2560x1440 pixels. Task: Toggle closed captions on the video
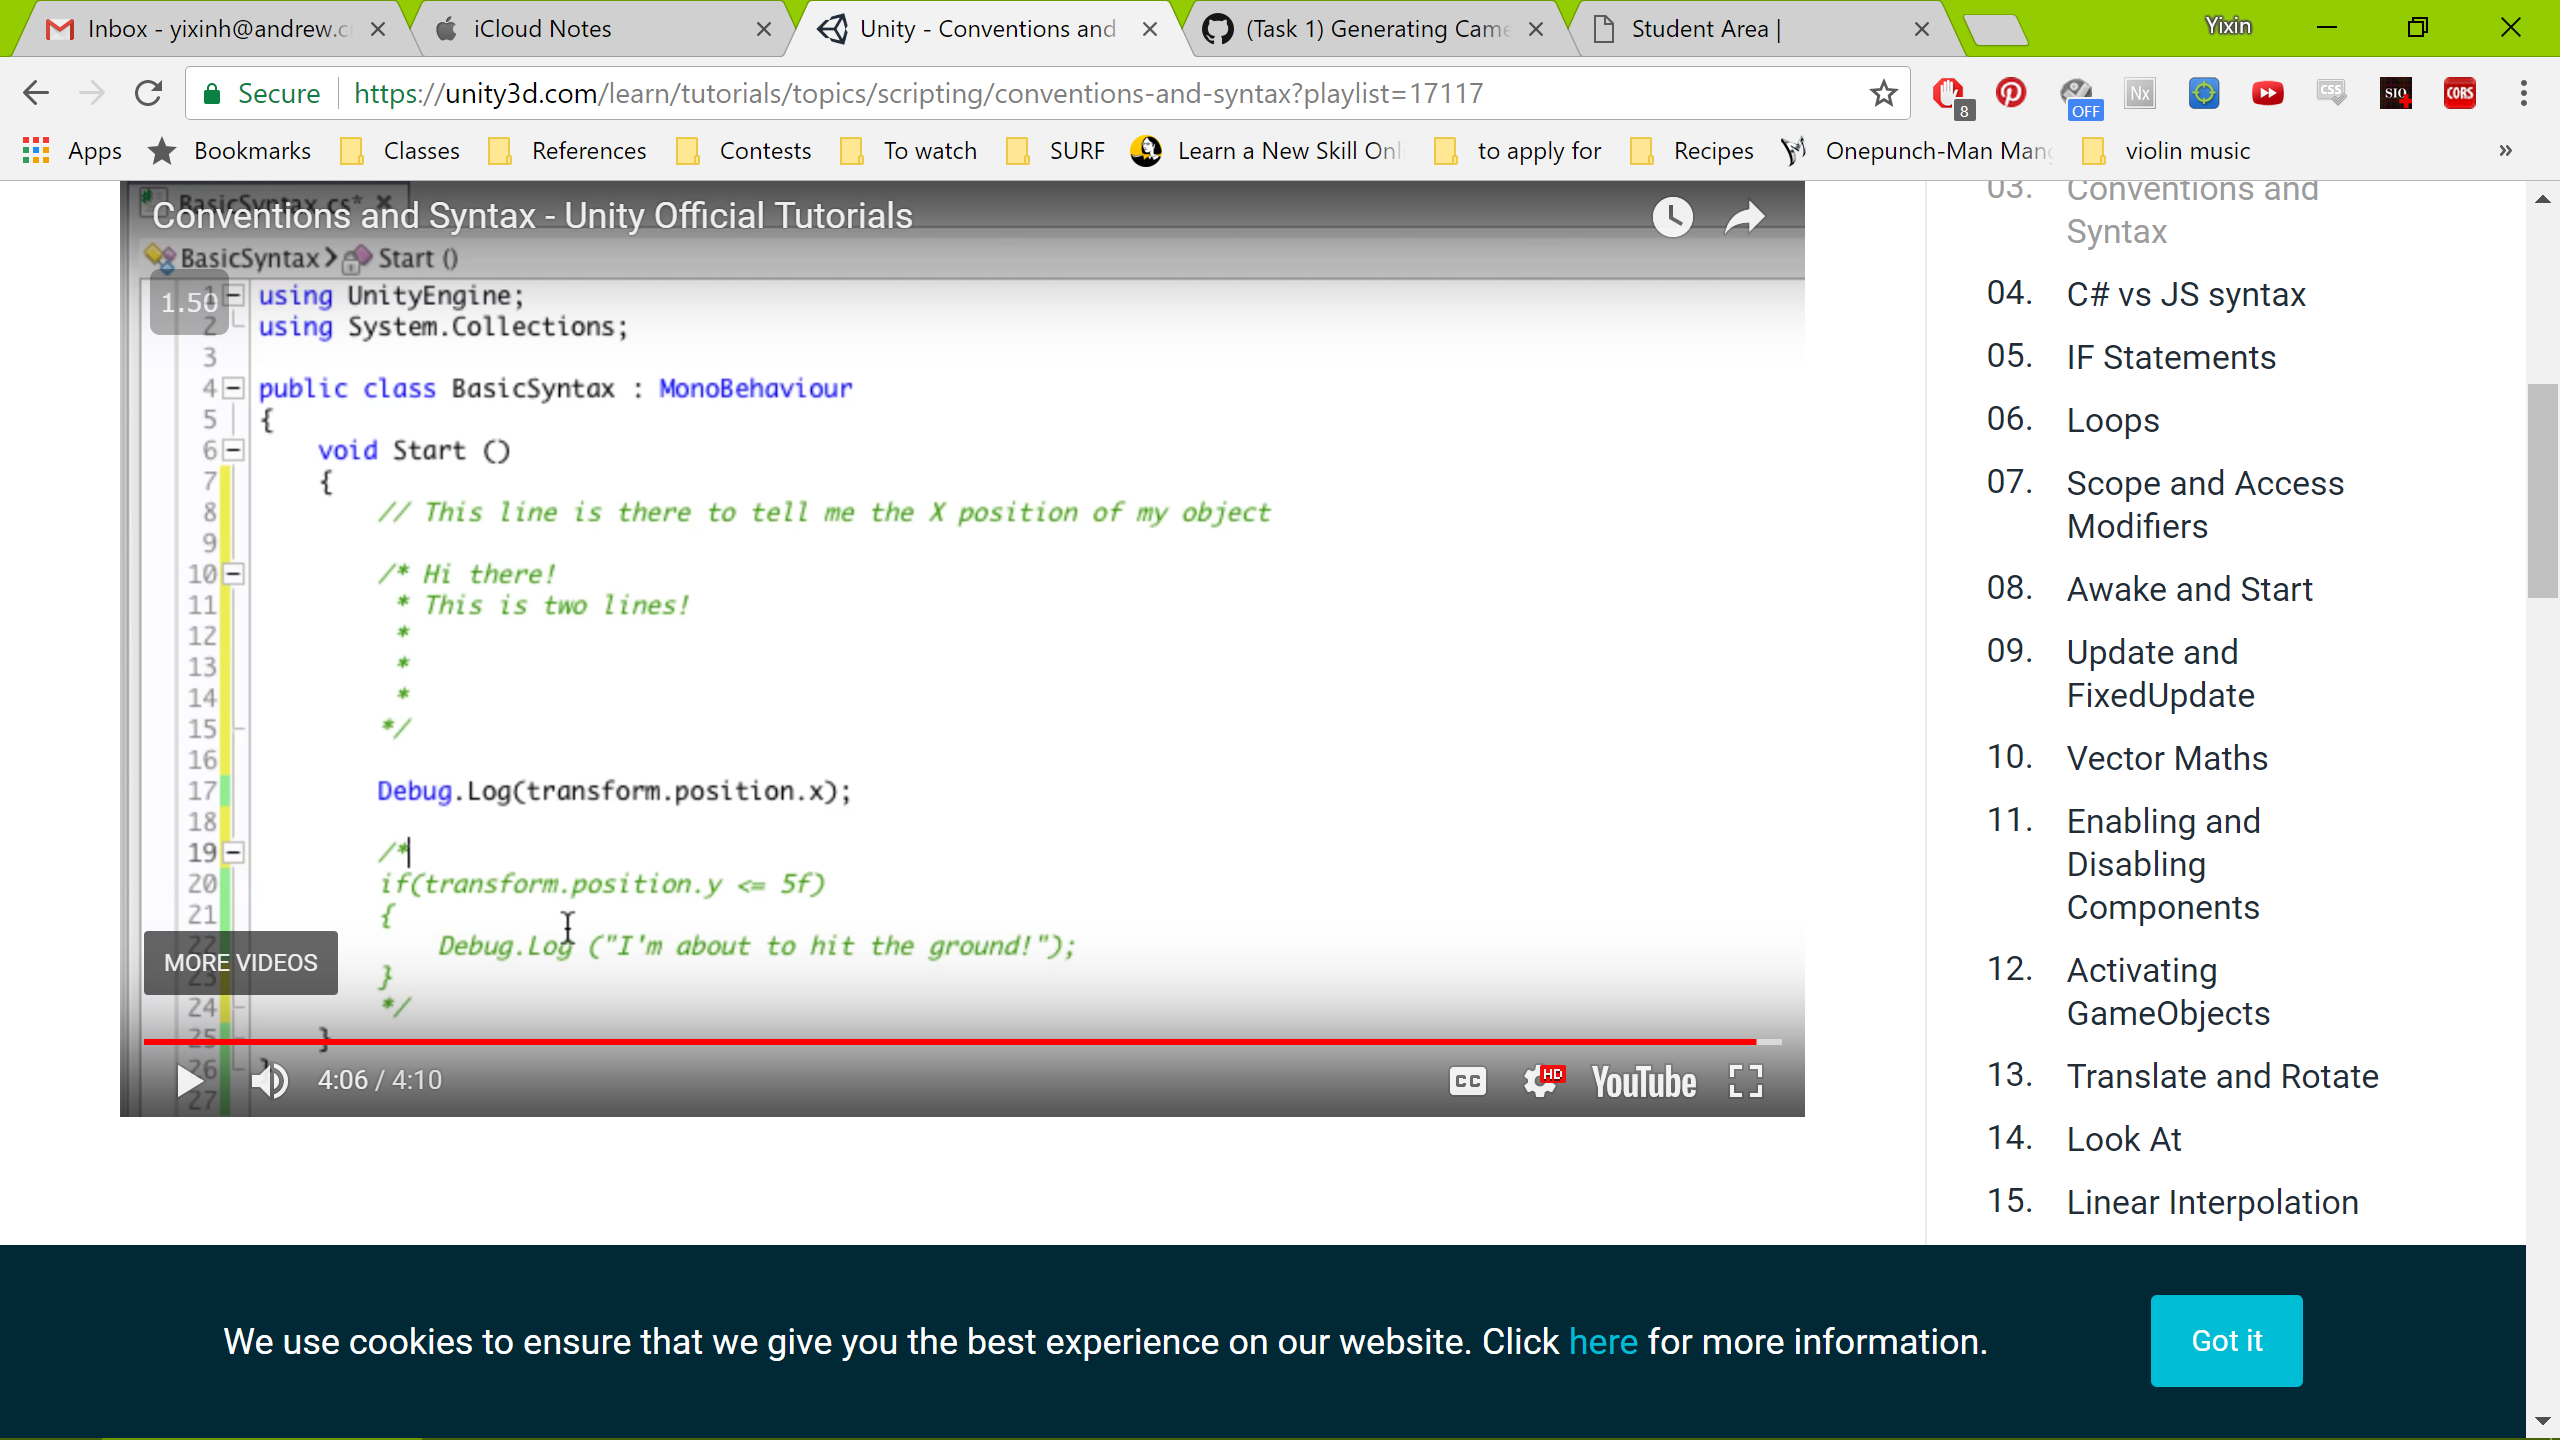click(x=1467, y=1081)
